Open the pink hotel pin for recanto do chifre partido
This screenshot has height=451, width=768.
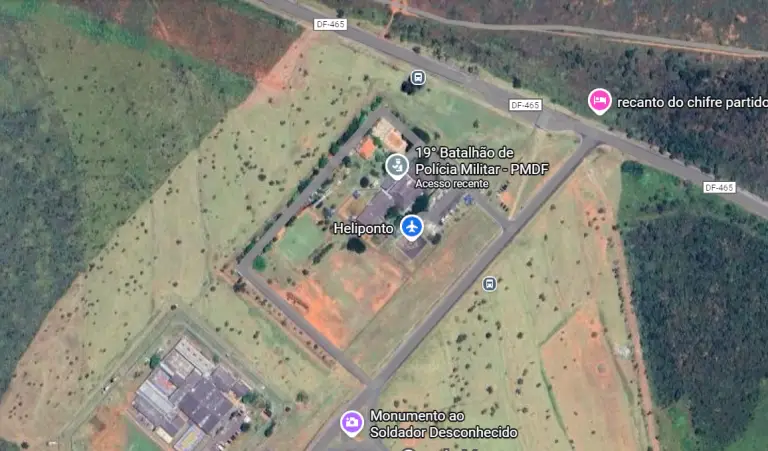[x=600, y=101]
